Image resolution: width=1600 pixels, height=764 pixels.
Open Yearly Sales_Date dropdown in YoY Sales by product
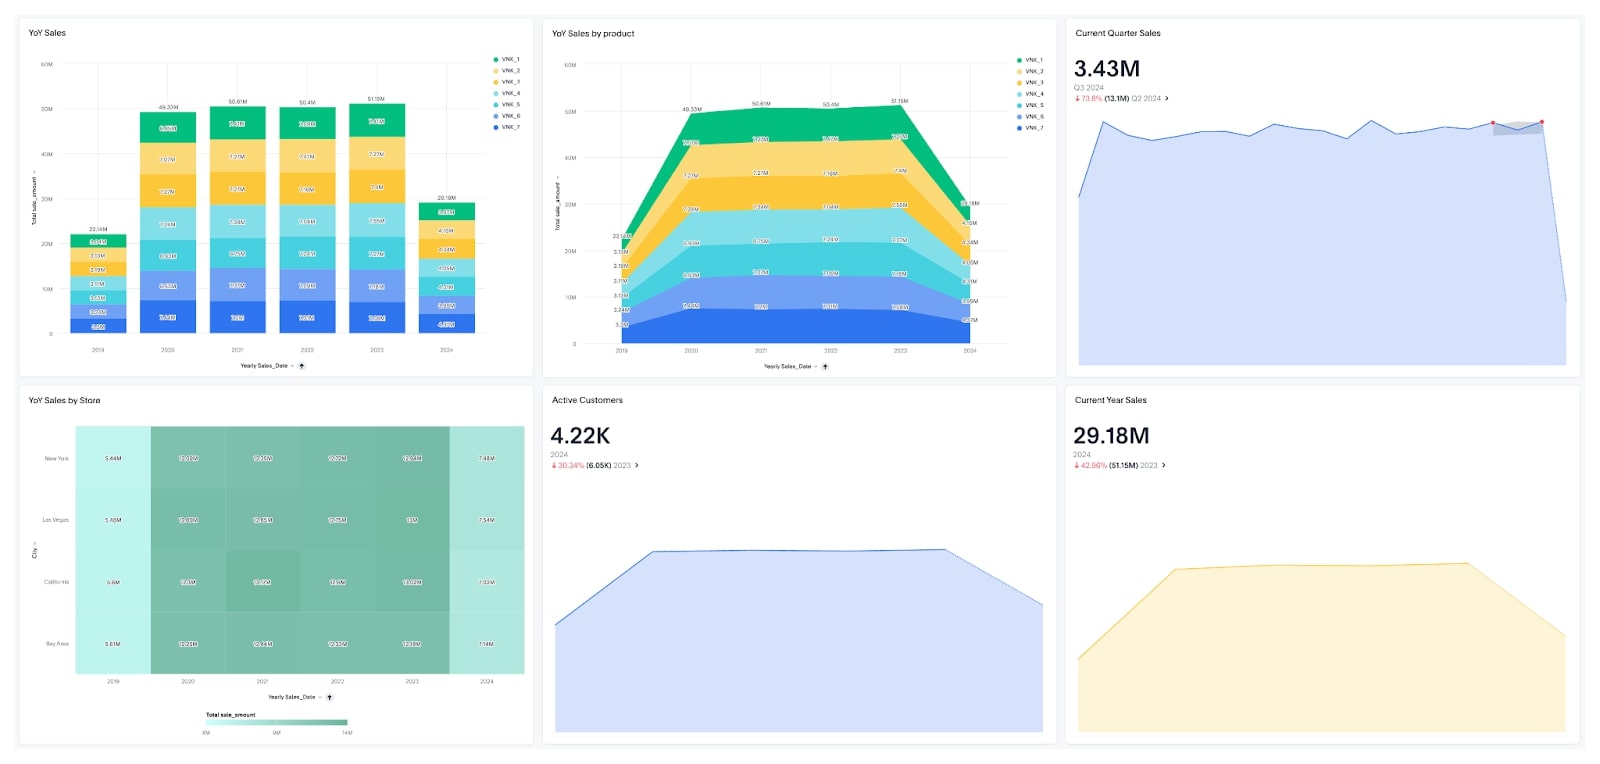[790, 367]
